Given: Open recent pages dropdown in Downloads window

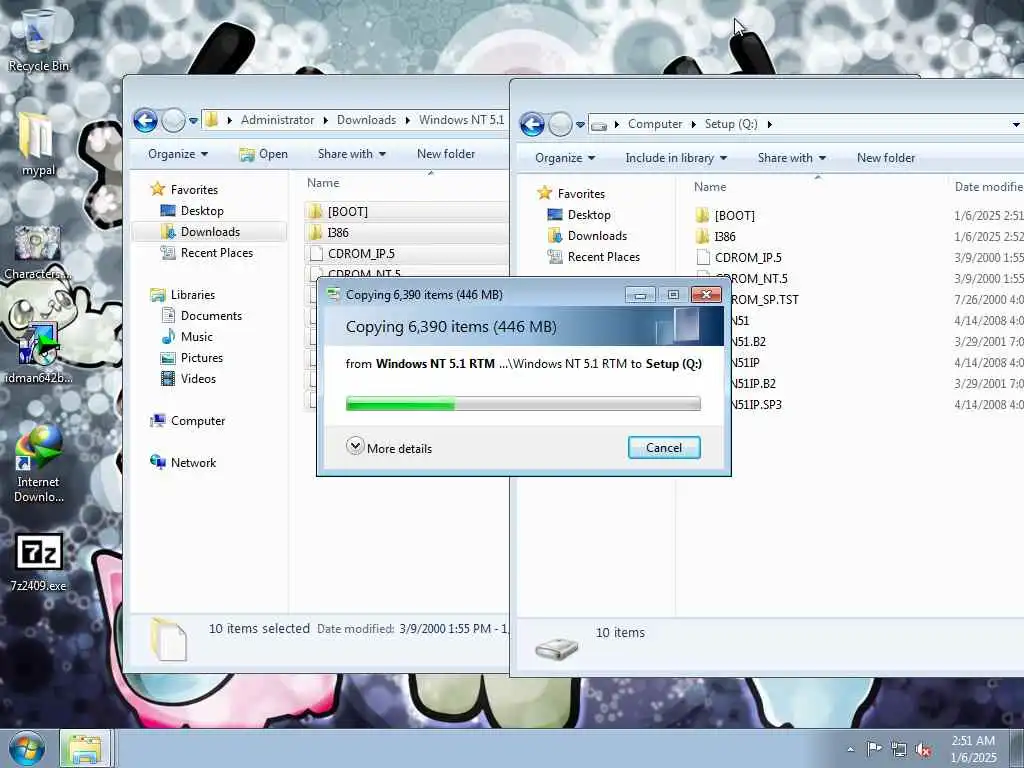Looking at the screenshot, I should (x=193, y=121).
